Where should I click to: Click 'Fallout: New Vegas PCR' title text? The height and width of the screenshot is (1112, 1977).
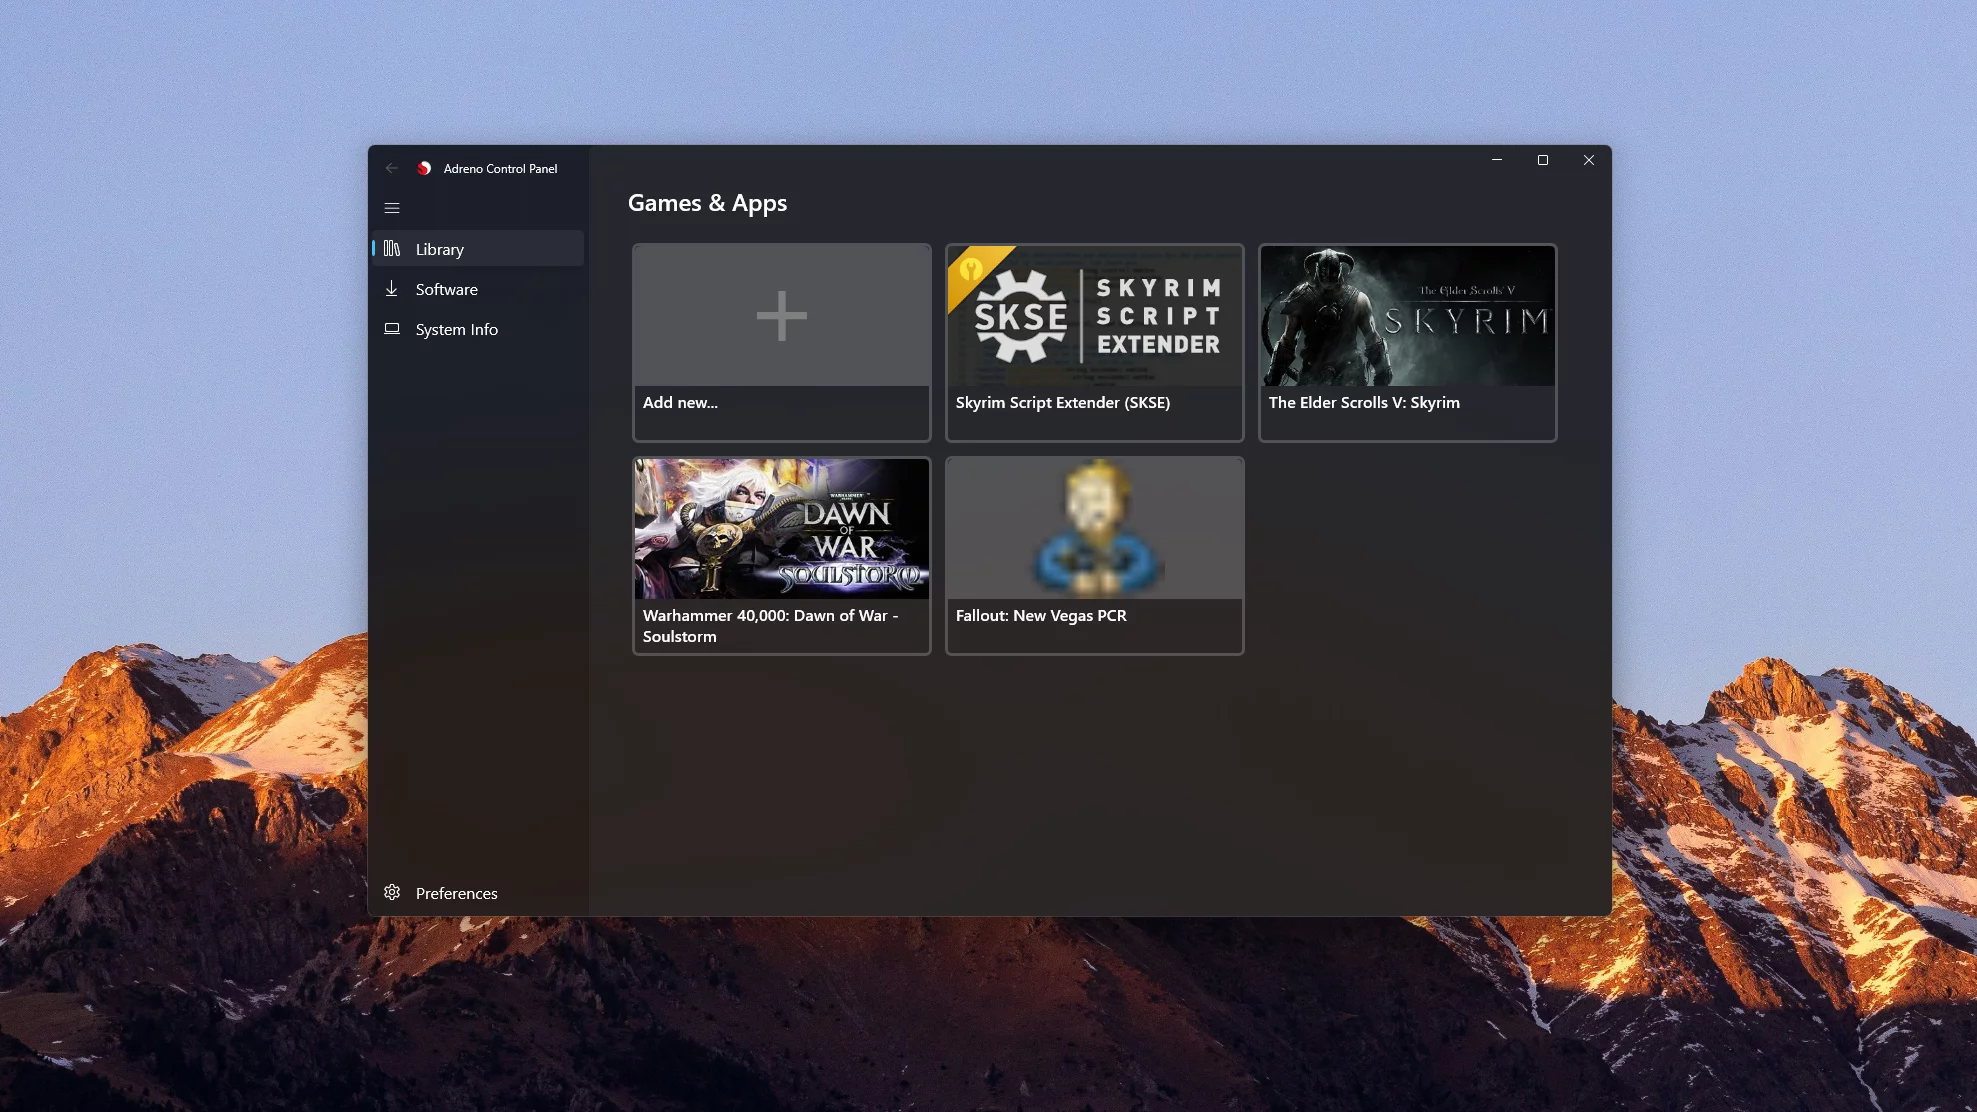1041,615
